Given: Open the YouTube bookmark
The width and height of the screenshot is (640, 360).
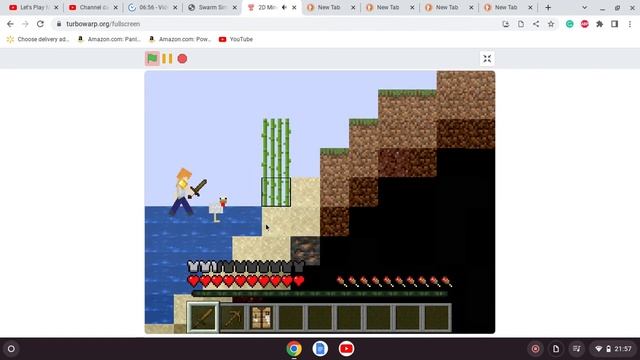Looking at the screenshot, I should (236, 39).
